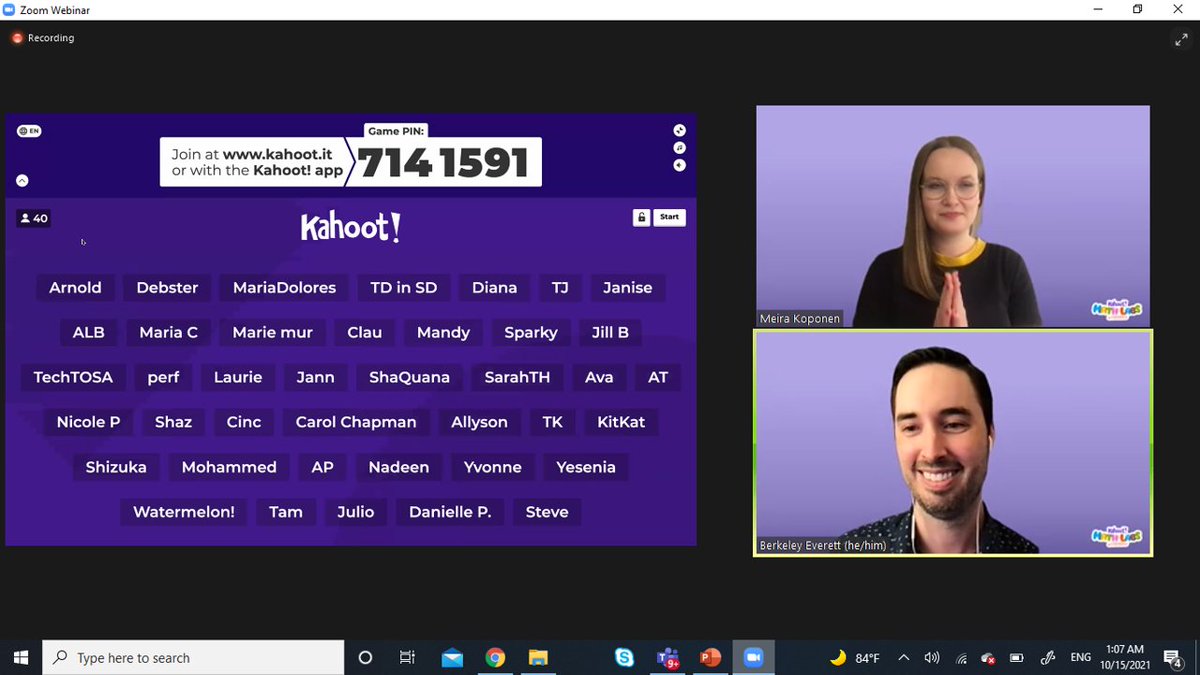Click the Kahoot! logo

(x=351, y=227)
